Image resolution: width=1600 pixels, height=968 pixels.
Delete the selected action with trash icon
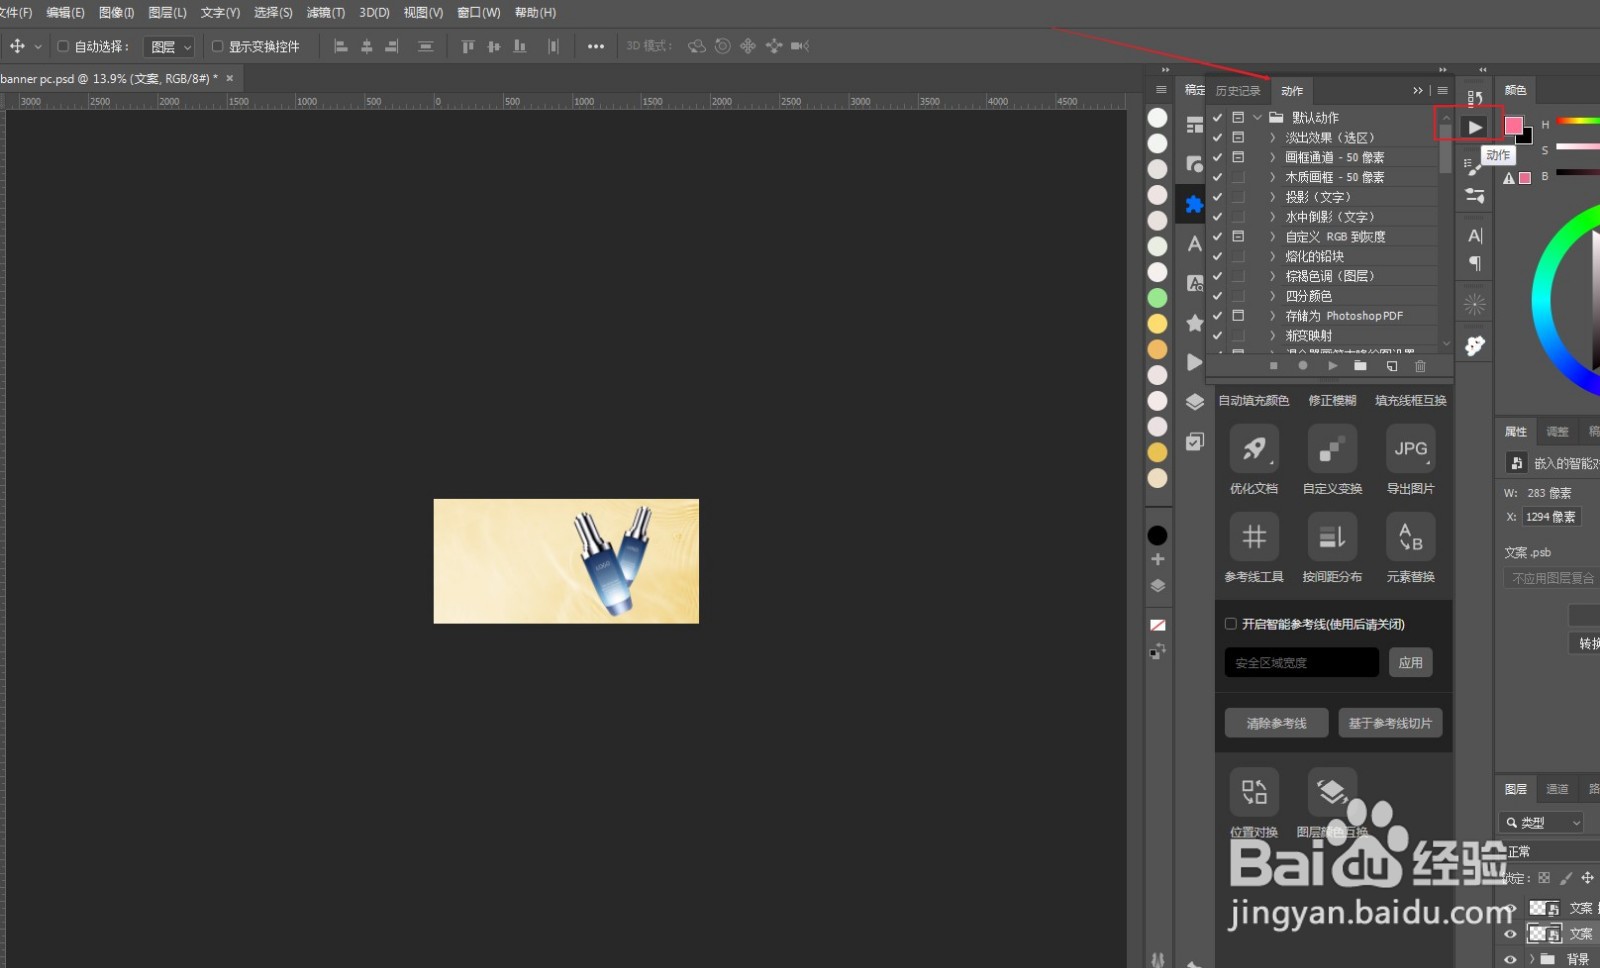pos(1420,366)
